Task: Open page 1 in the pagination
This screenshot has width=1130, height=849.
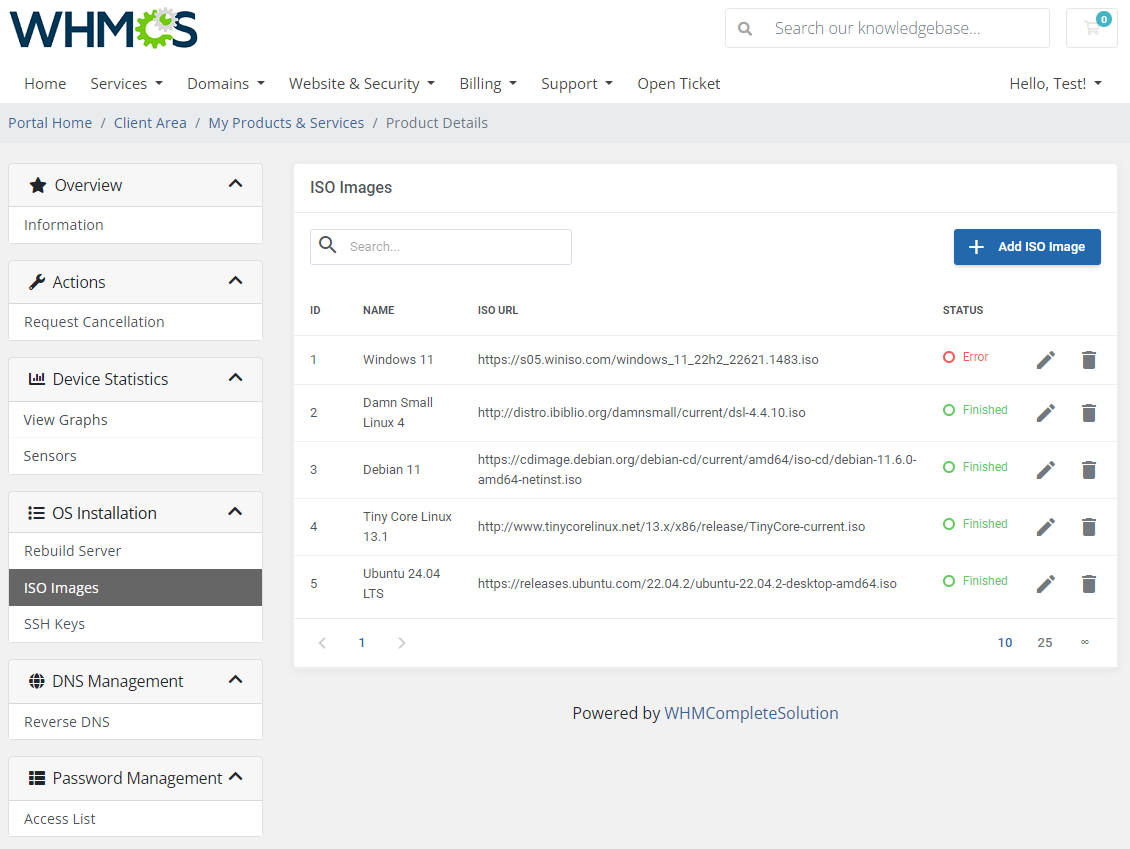Action: [x=362, y=642]
